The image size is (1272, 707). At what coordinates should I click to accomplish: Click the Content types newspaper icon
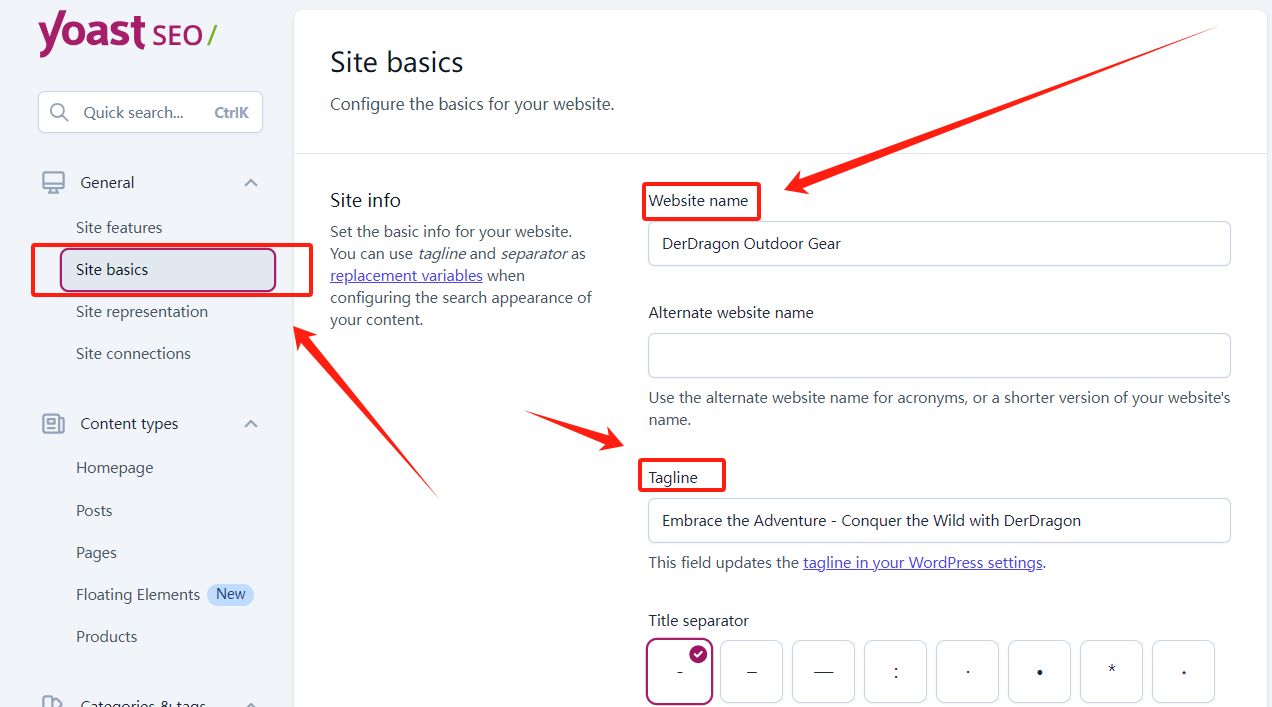[x=53, y=424]
